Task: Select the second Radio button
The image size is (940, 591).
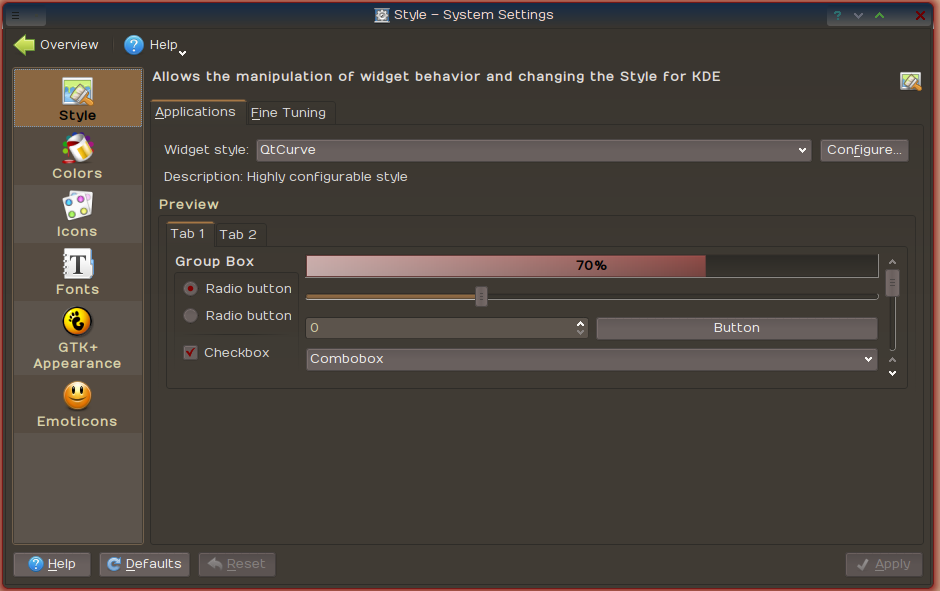Action: [x=191, y=316]
